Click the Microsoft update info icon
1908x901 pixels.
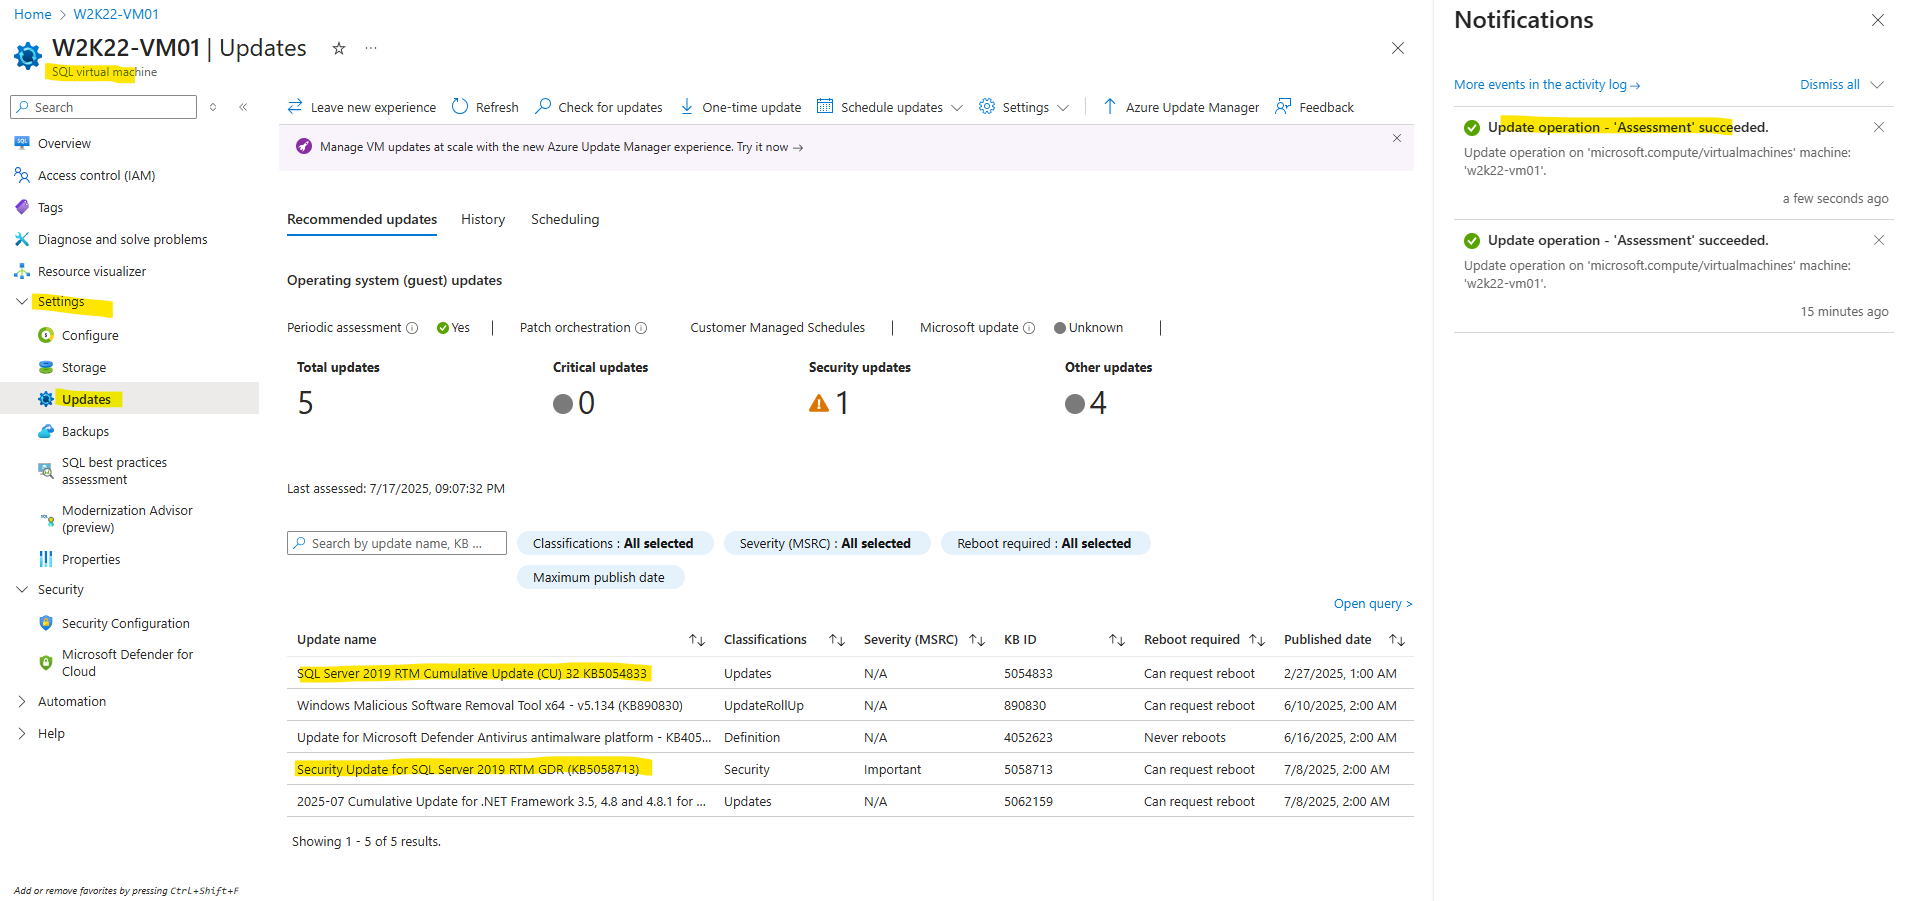1029,328
